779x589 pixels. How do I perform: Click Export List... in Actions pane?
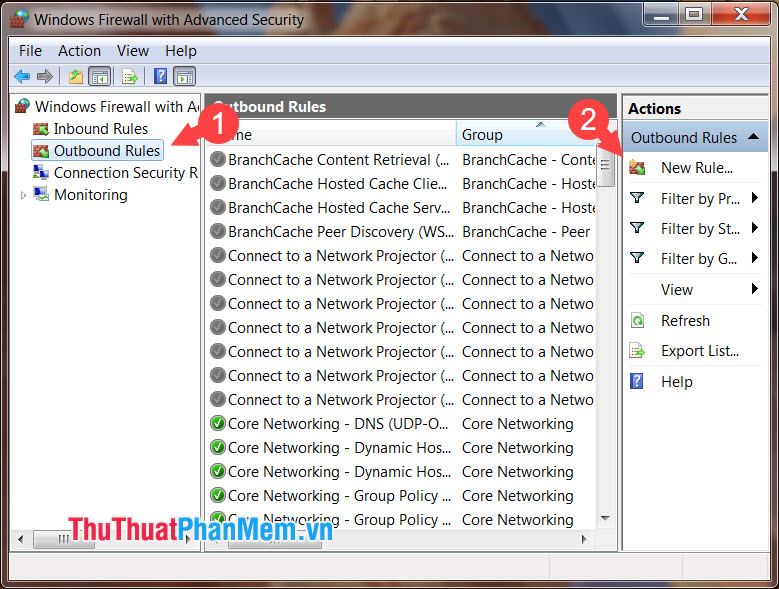(700, 351)
